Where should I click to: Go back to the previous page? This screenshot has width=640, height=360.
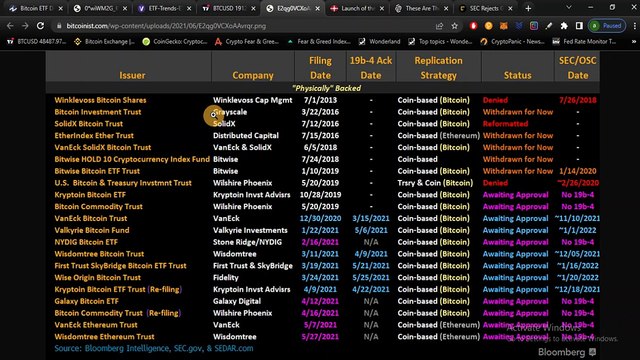tap(10, 26)
